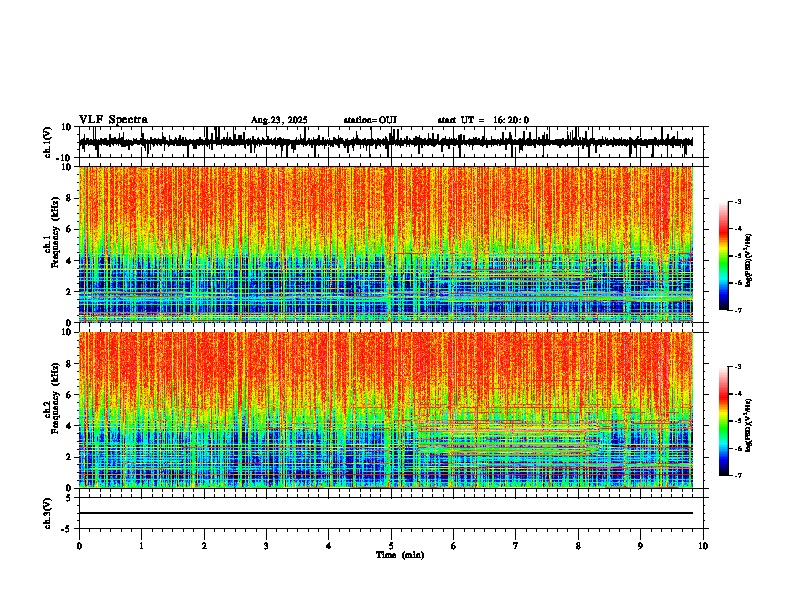Screen dimensions: 792x612
Task: Click the ch.2 spectrogram color scale bar
Action: [724, 421]
